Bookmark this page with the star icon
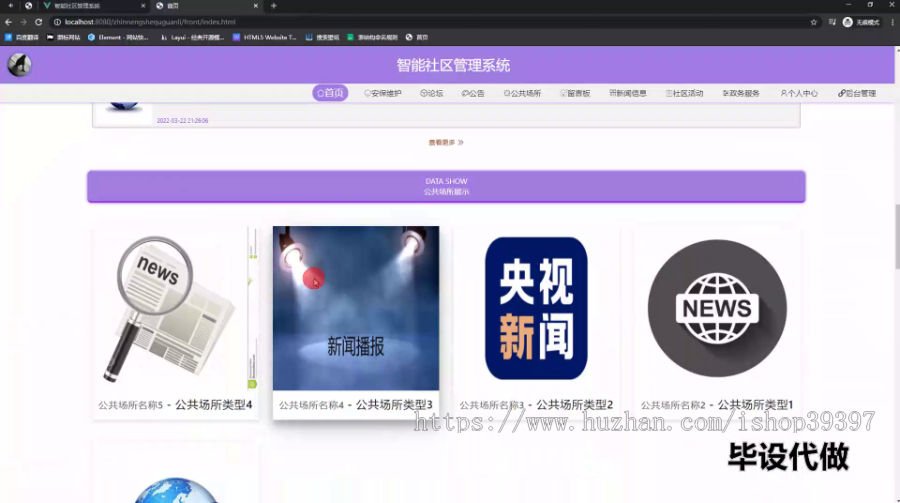Image resolution: width=900 pixels, height=503 pixels. tap(813, 22)
